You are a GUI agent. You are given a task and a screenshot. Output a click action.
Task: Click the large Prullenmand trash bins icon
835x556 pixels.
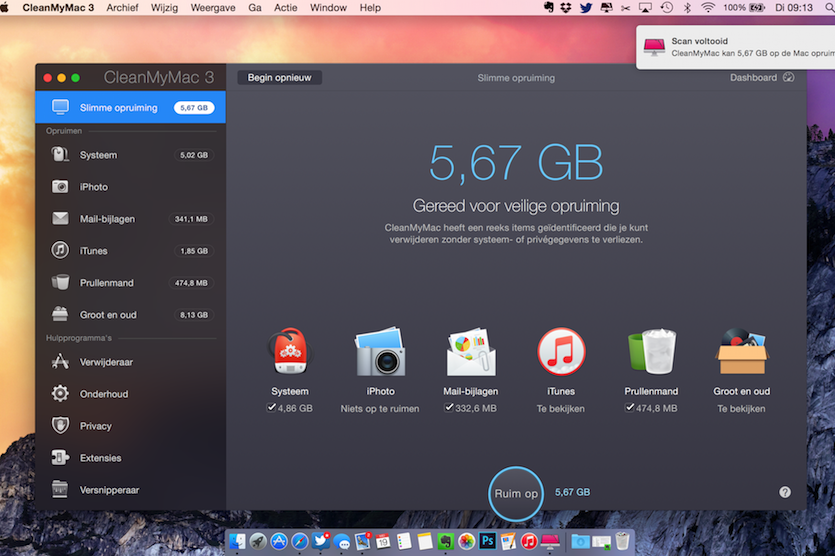652,351
